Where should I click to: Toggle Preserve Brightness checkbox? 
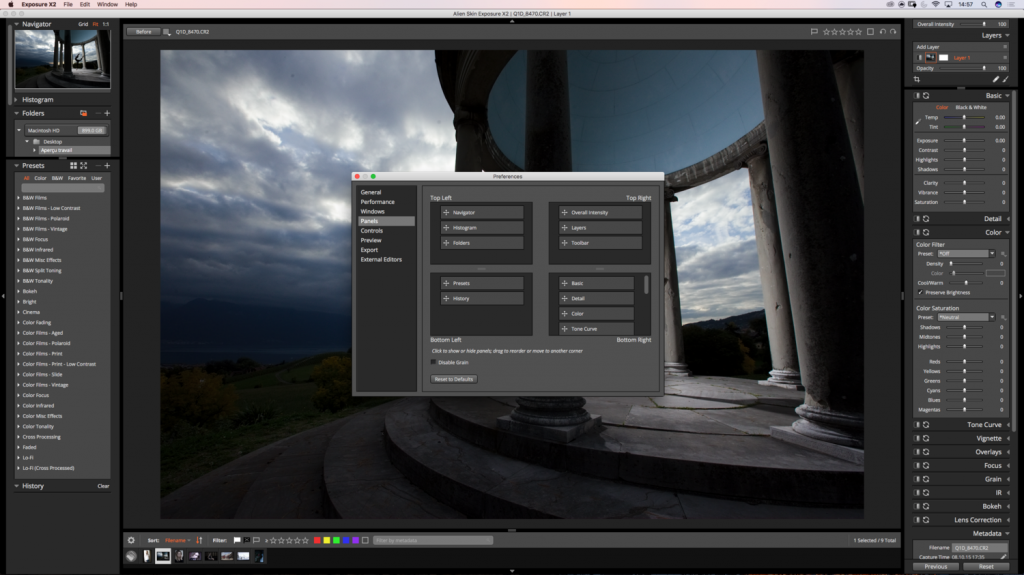tap(920, 293)
